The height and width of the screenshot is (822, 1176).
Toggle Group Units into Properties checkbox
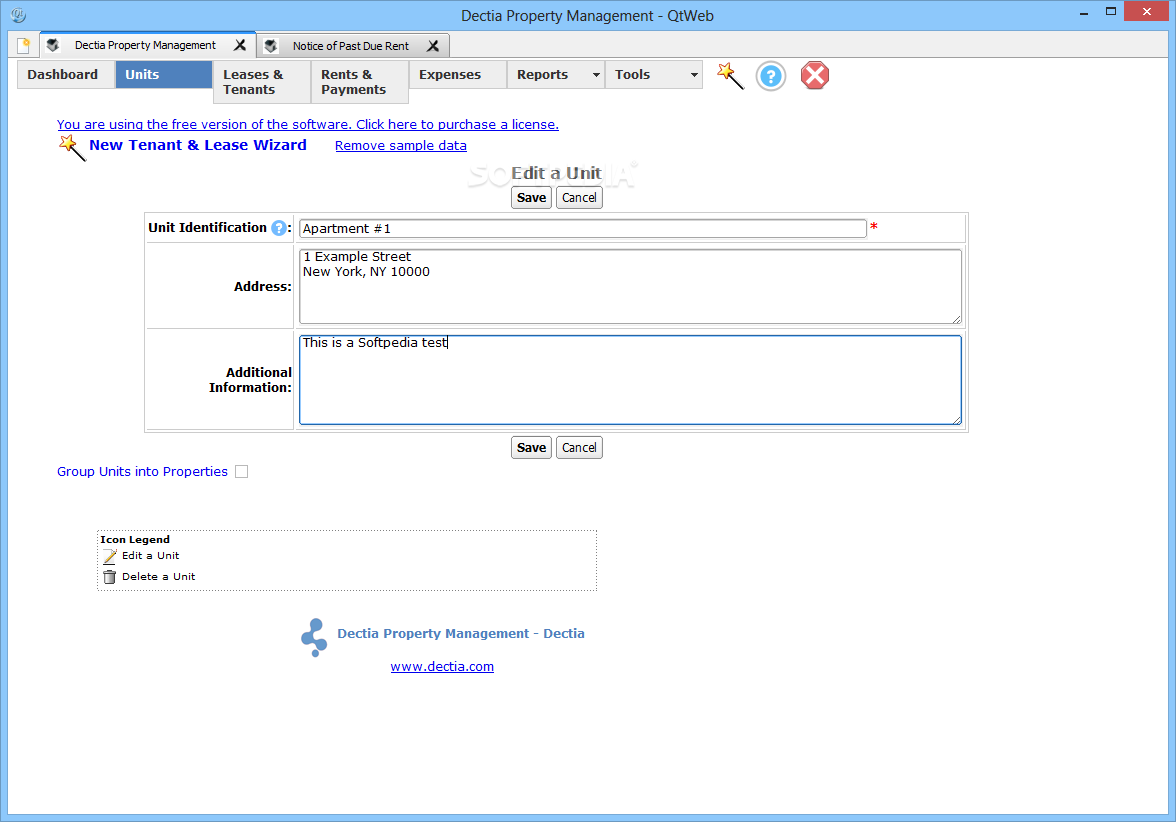[x=242, y=472]
